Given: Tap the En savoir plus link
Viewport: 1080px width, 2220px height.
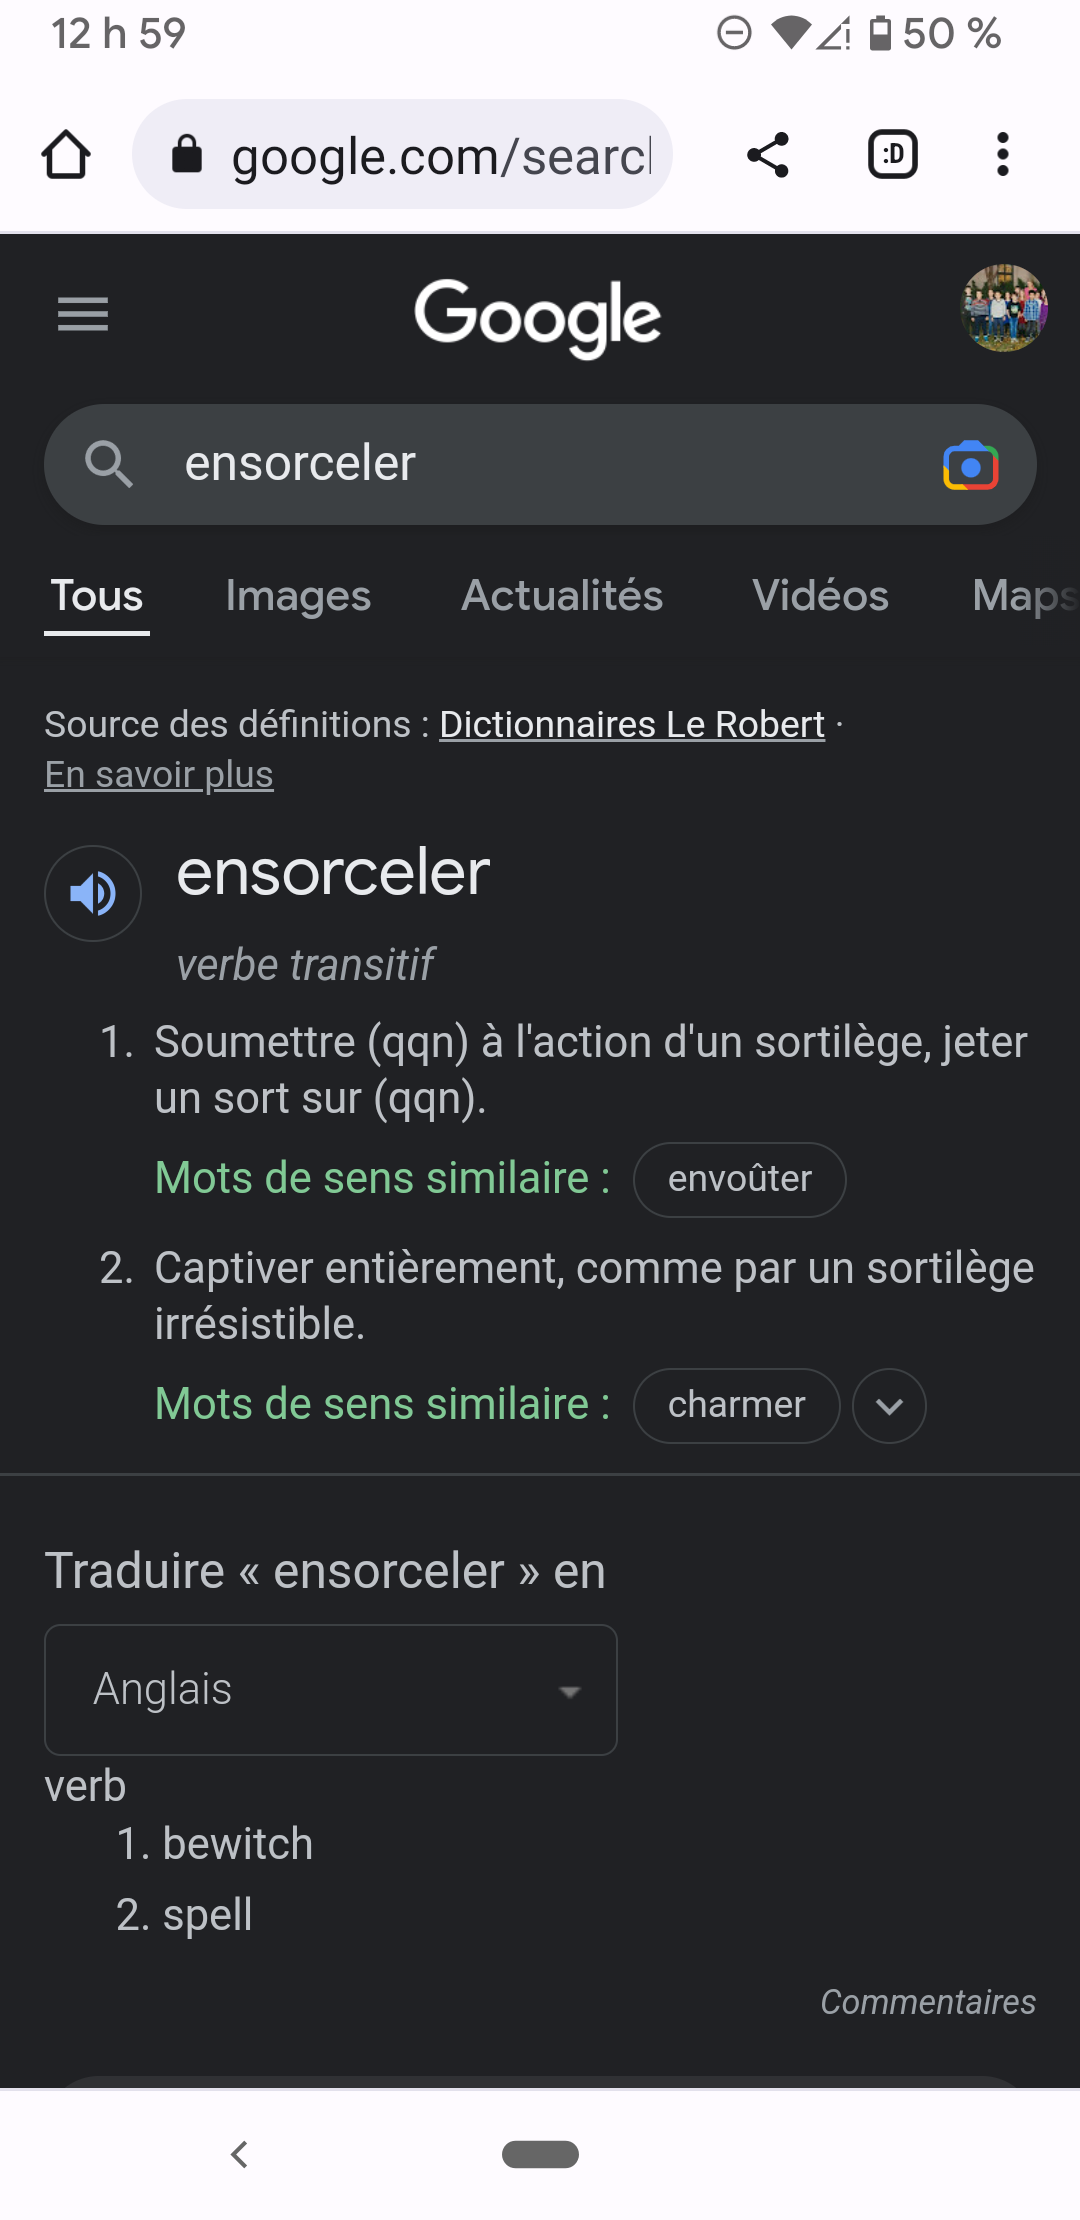Looking at the screenshot, I should point(159,774).
